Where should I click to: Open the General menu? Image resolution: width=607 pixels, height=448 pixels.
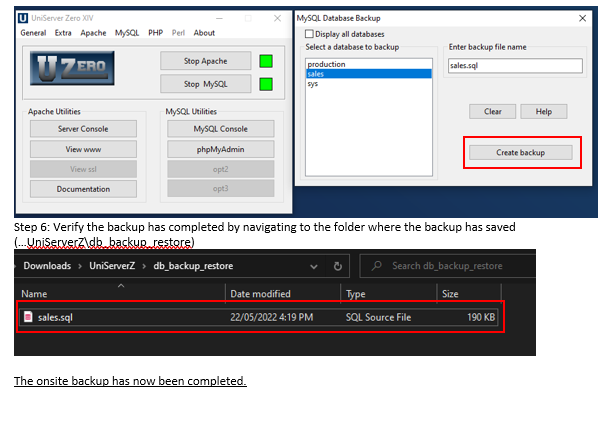point(33,33)
